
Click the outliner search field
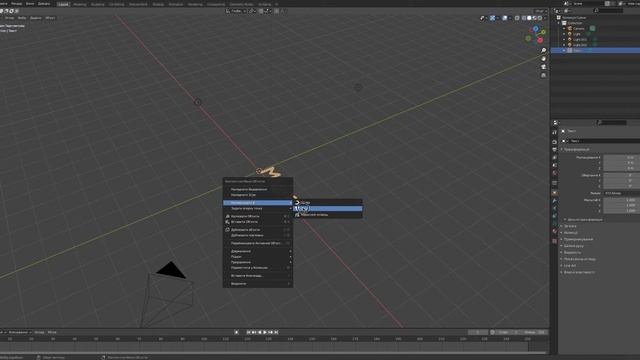608,11
